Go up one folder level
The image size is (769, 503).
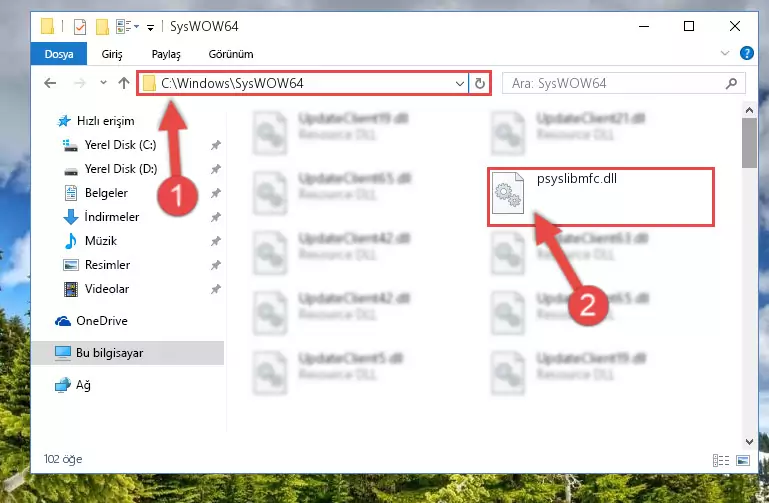(124, 83)
